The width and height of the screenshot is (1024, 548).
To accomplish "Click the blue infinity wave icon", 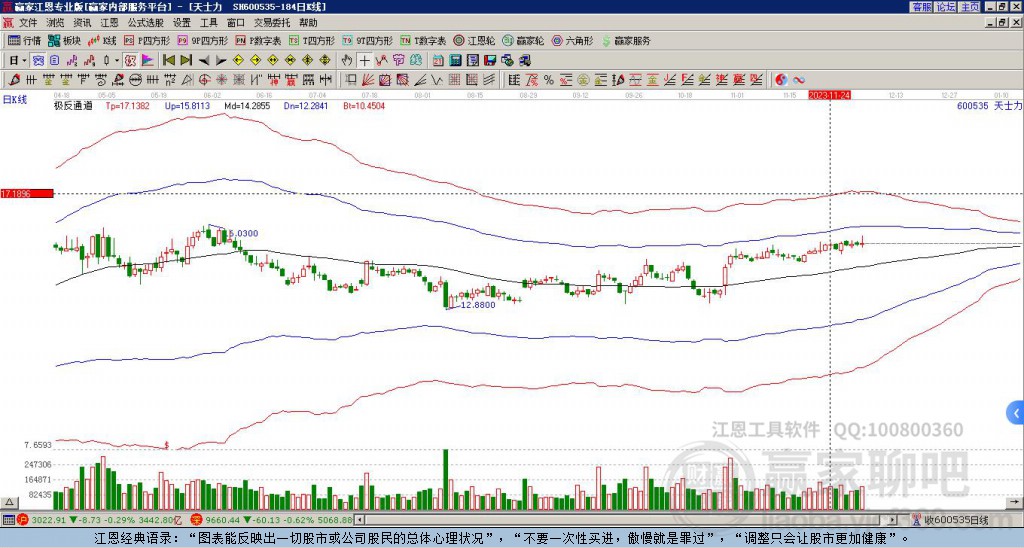I will (x=799, y=80).
